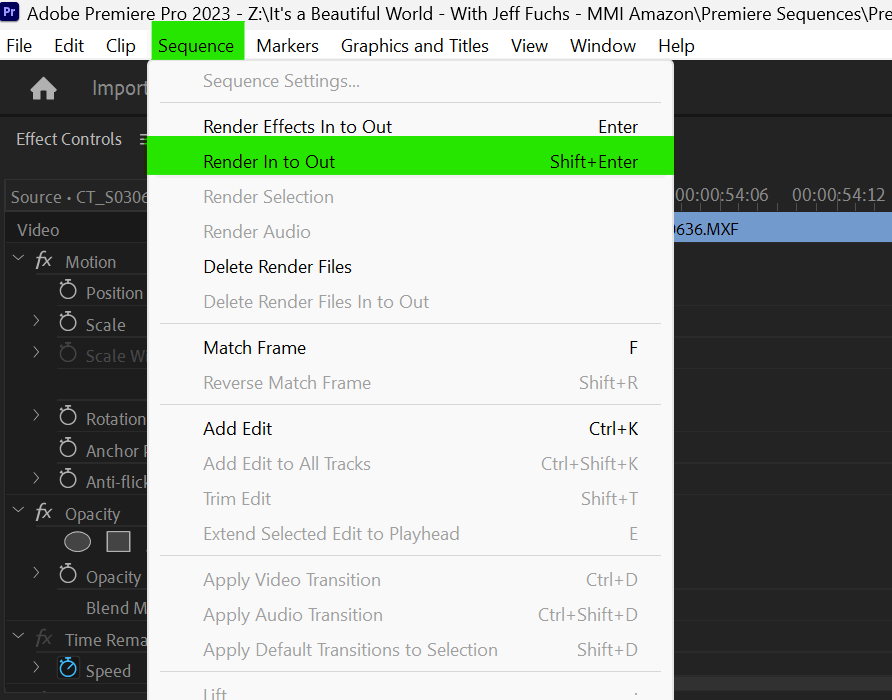The image size is (892, 700).
Task: Open the Clip menu
Action: pyautogui.click(x=121, y=46)
